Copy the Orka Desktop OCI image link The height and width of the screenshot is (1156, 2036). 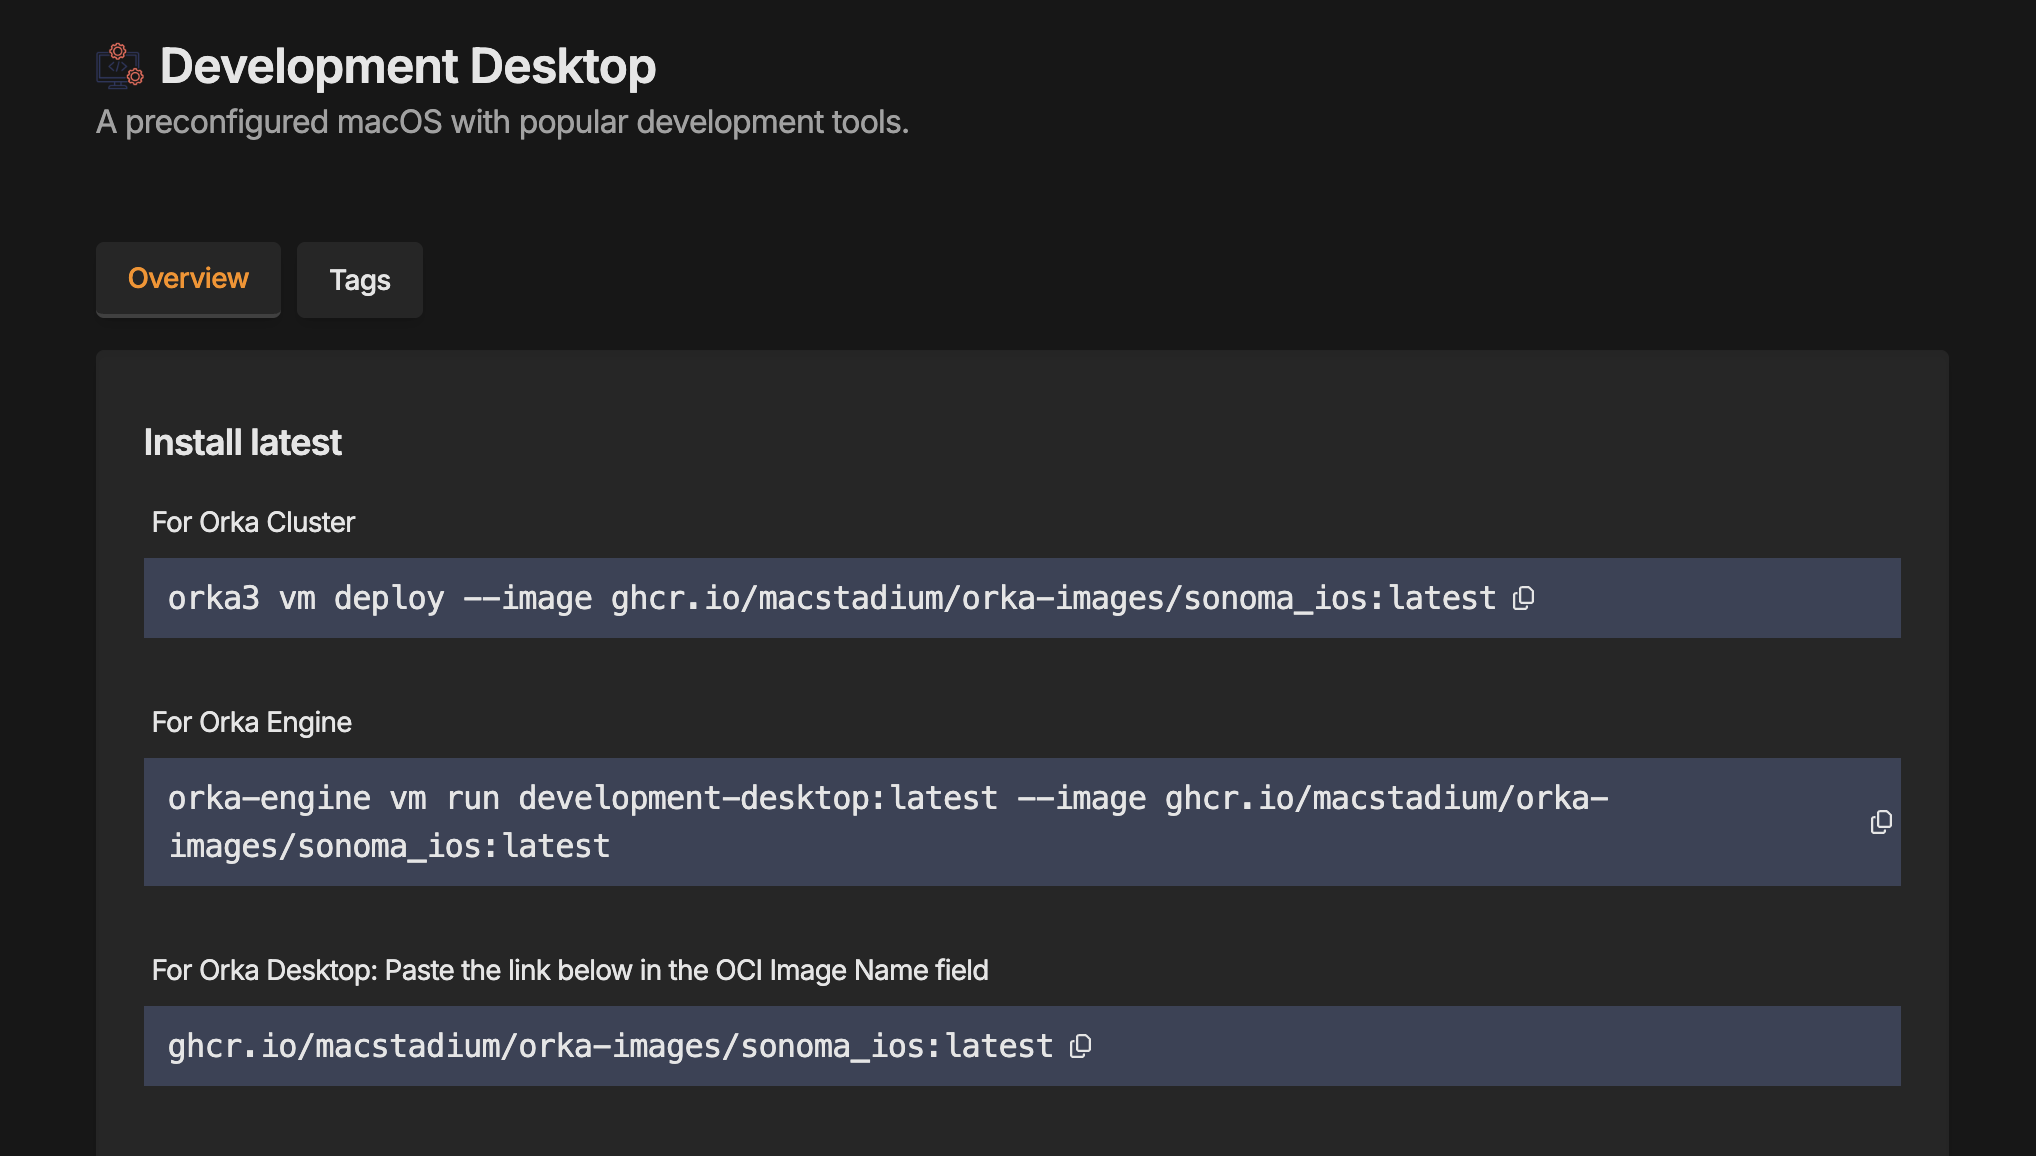(x=1080, y=1046)
